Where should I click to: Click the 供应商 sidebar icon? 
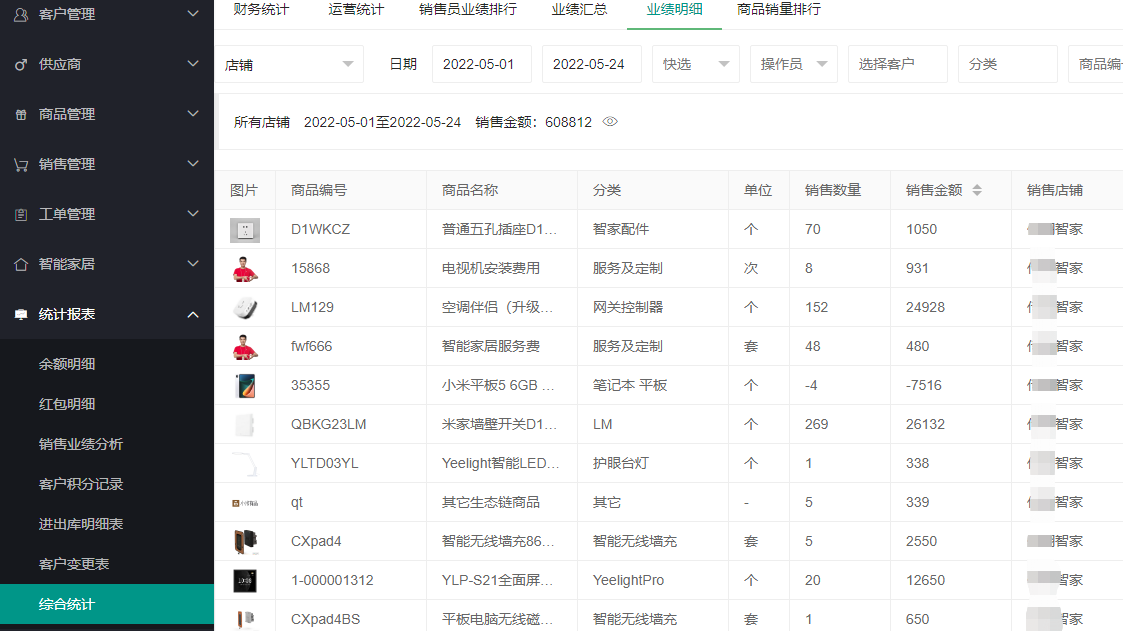tap(21, 64)
